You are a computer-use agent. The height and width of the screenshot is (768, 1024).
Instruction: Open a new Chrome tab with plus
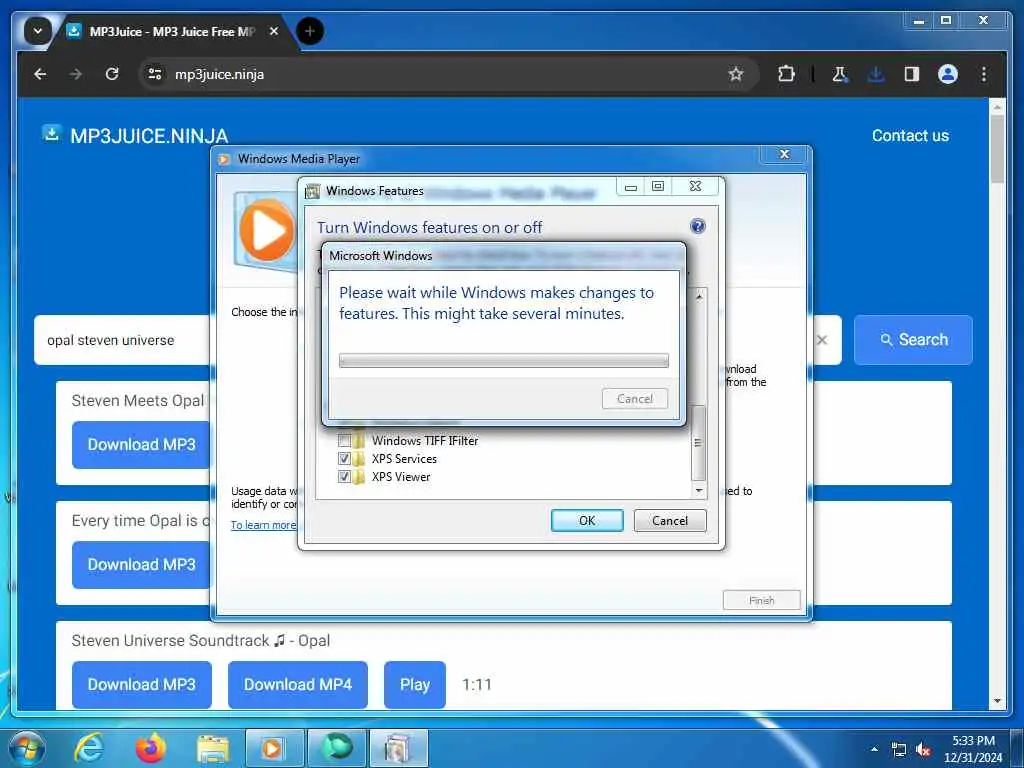click(310, 31)
